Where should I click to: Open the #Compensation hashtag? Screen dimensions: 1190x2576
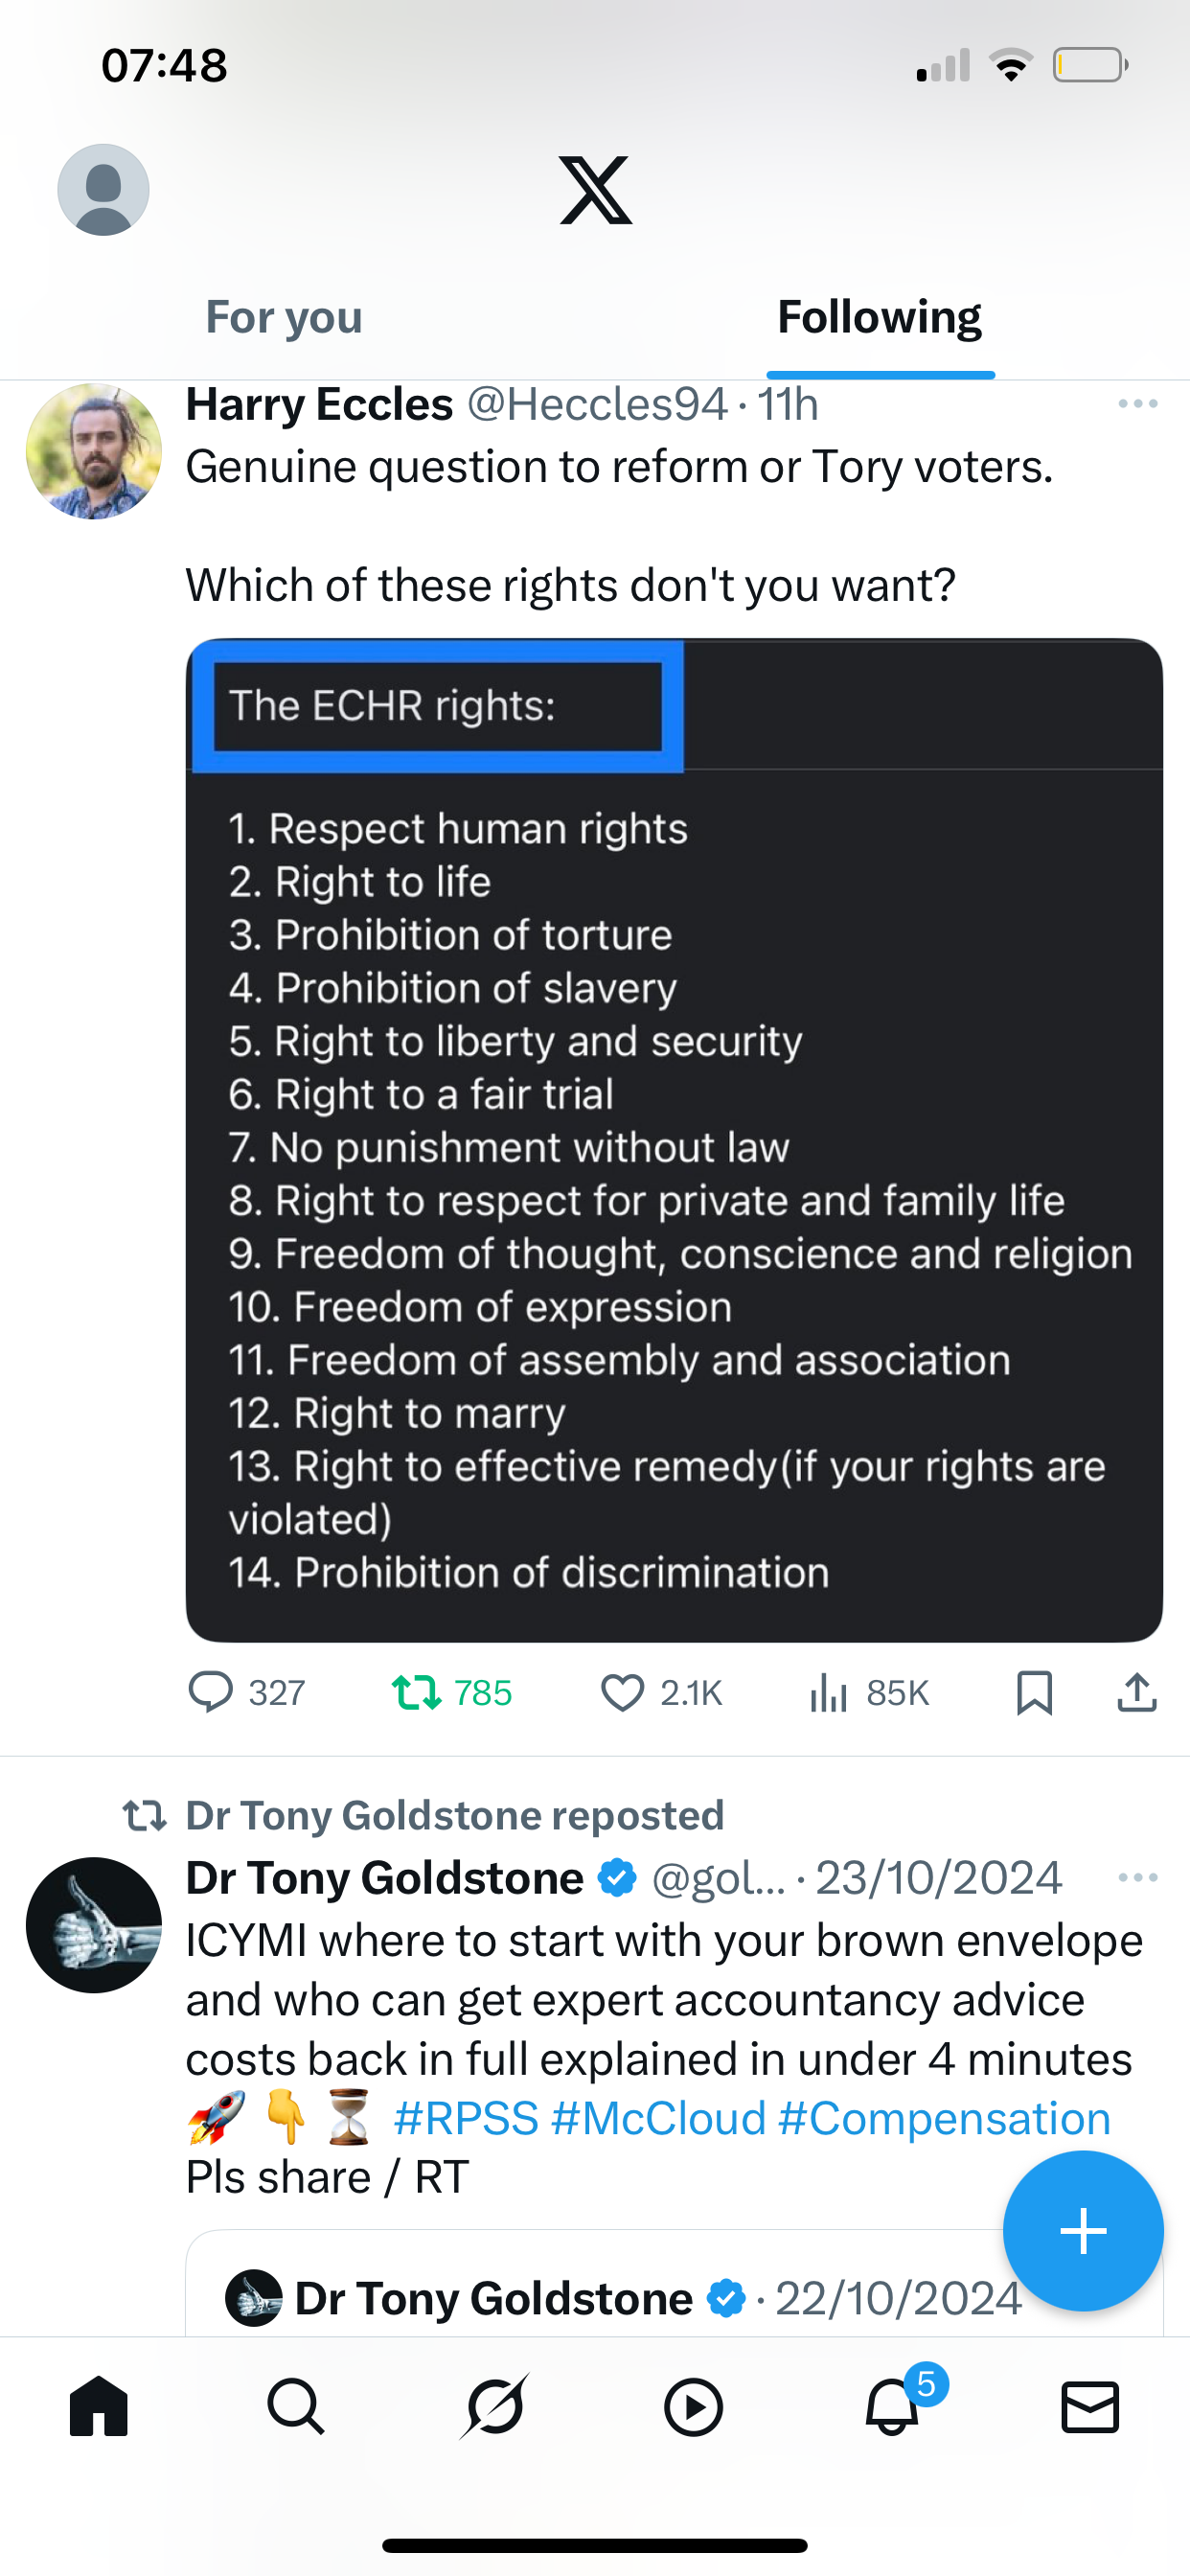(x=944, y=2119)
